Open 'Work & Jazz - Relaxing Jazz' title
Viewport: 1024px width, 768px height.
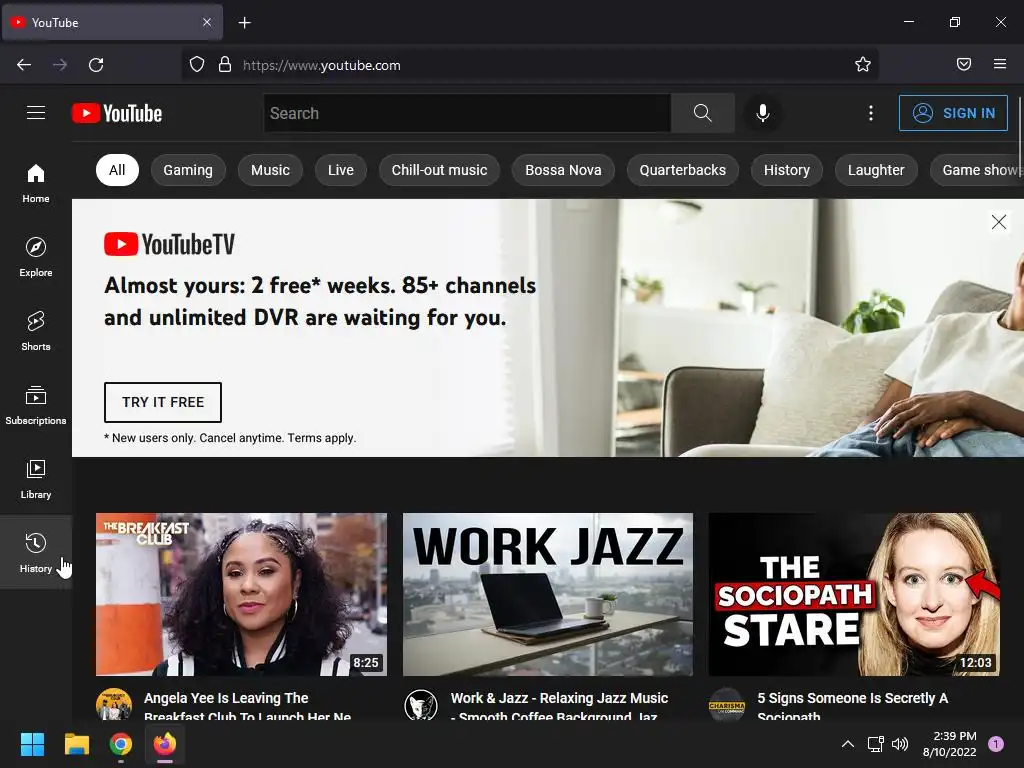tap(560, 707)
